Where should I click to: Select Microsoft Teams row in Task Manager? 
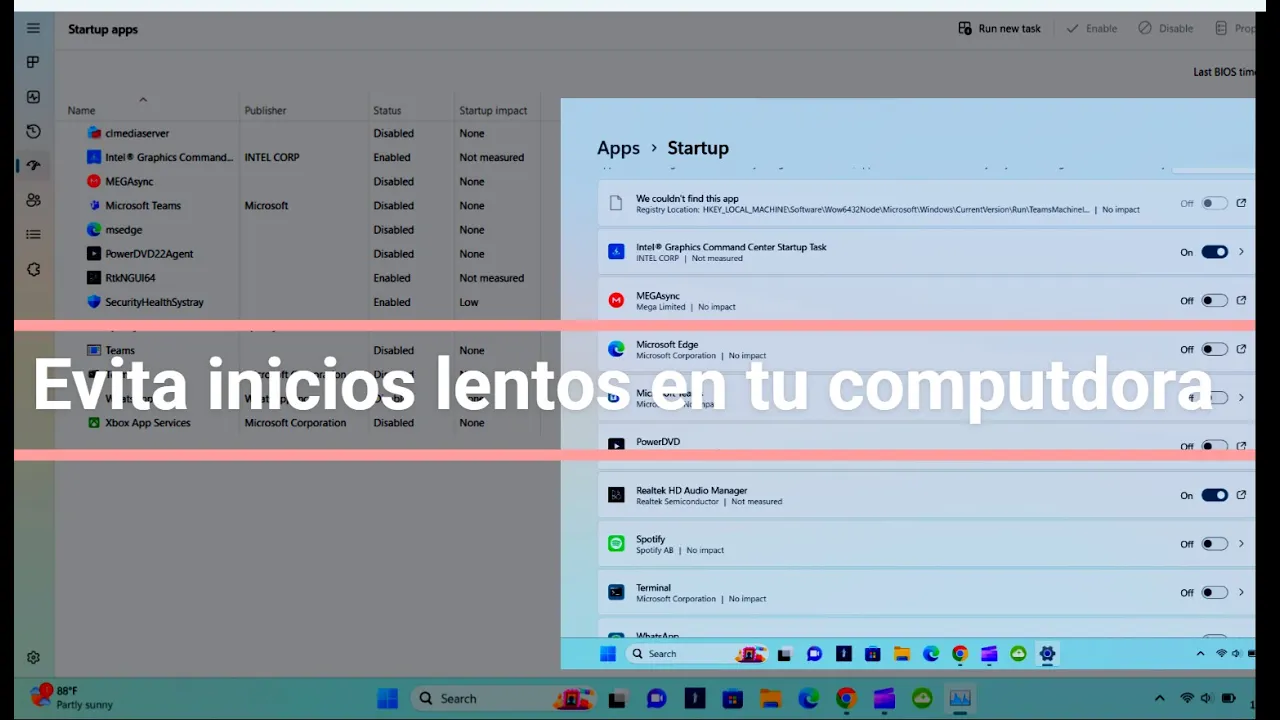[300, 205]
